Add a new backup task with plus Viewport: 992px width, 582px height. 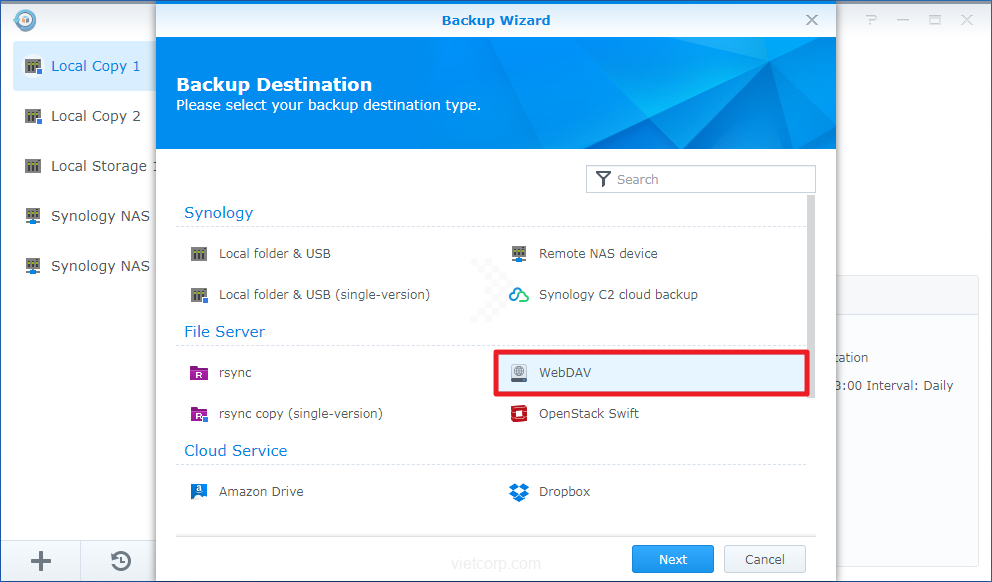41,561
